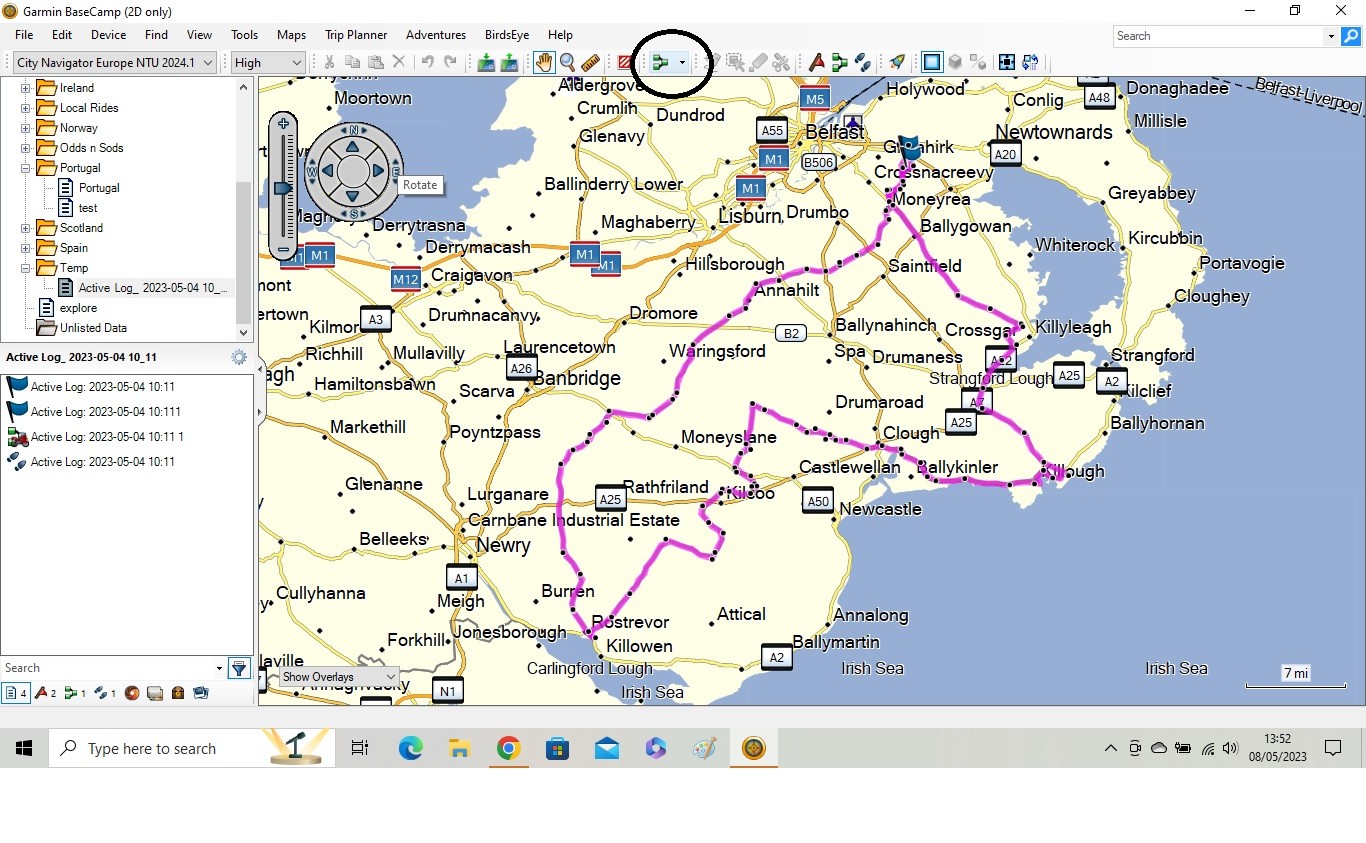The image size is (1366, 843).
Task: Click the 3D map view cube icon
Action: point(955,62)
